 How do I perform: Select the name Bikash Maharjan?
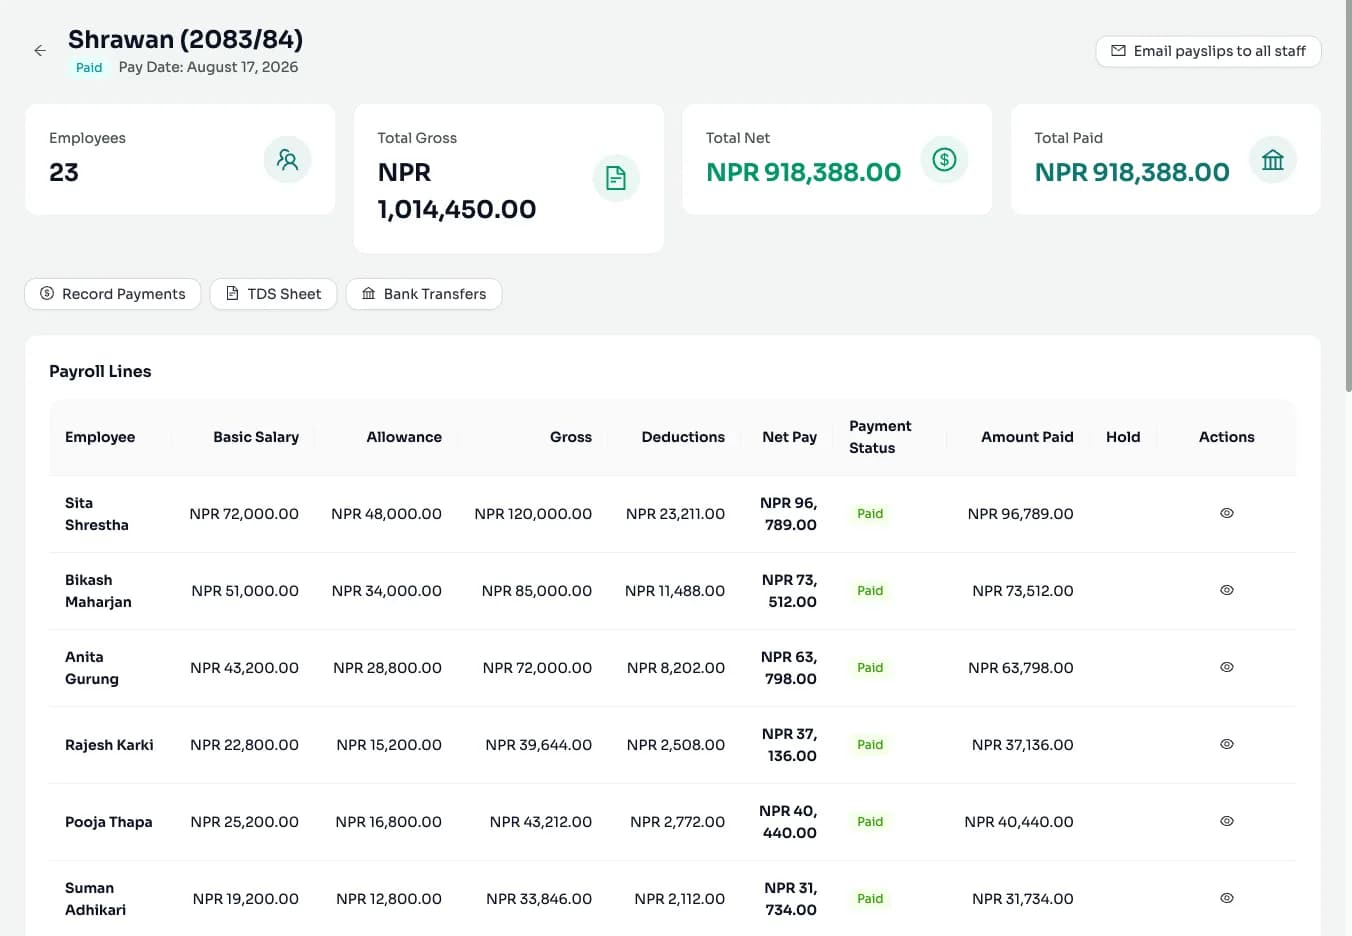pos(98,591)
